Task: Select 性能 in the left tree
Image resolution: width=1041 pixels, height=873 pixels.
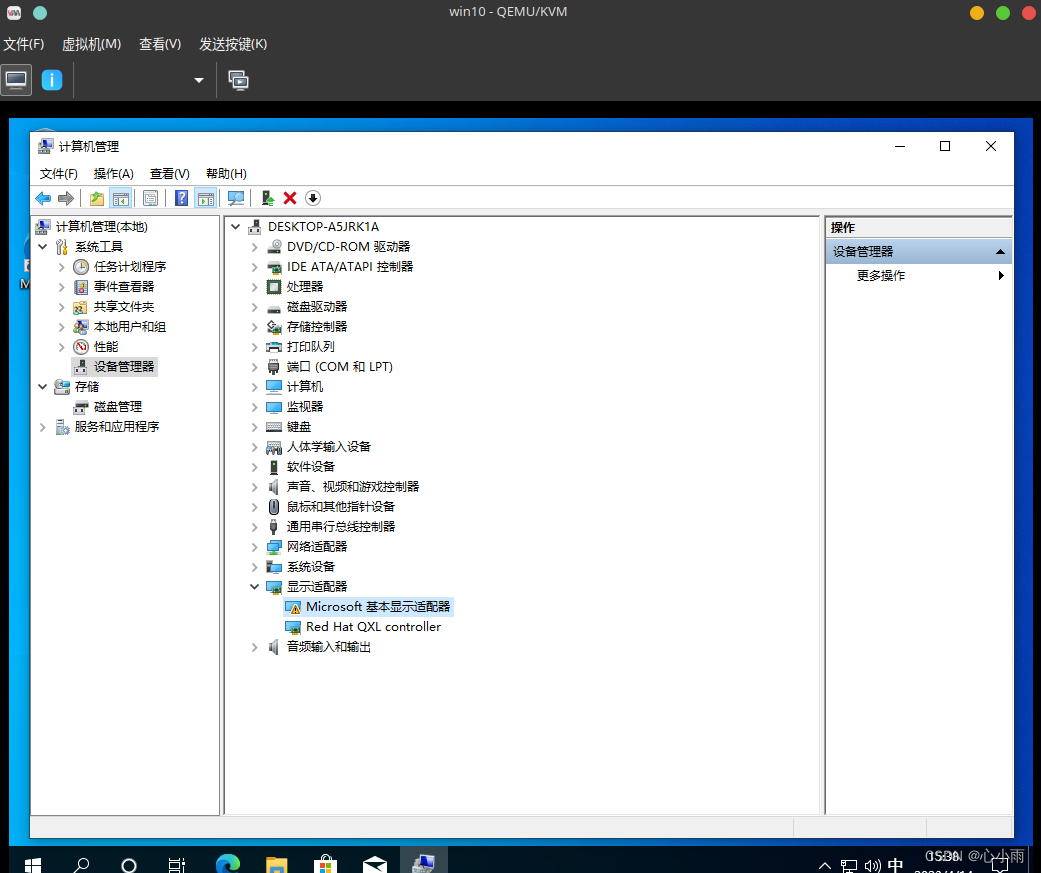Action: click(x=106, y=347)
